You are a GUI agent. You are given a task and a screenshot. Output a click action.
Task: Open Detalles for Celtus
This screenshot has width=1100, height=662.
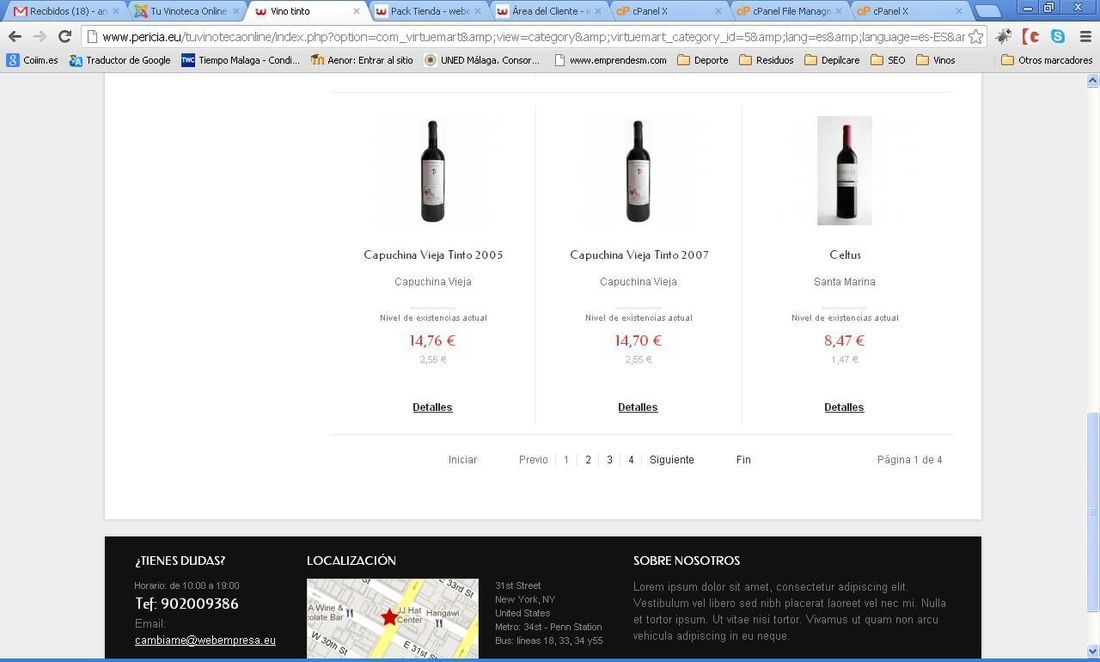click(844, 407)
